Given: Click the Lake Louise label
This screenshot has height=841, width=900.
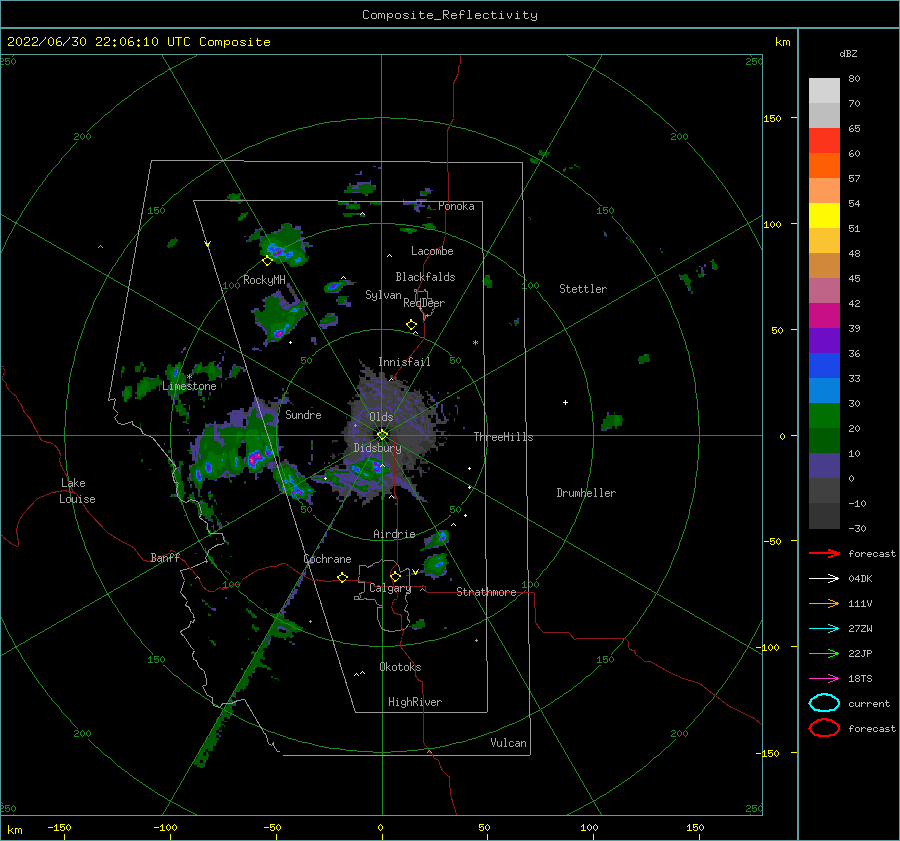Looking at the screenshot, I should click(77, 491).
